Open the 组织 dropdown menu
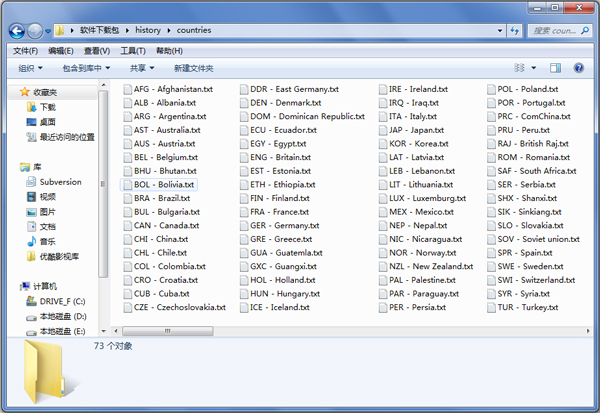 coord(30,68)
